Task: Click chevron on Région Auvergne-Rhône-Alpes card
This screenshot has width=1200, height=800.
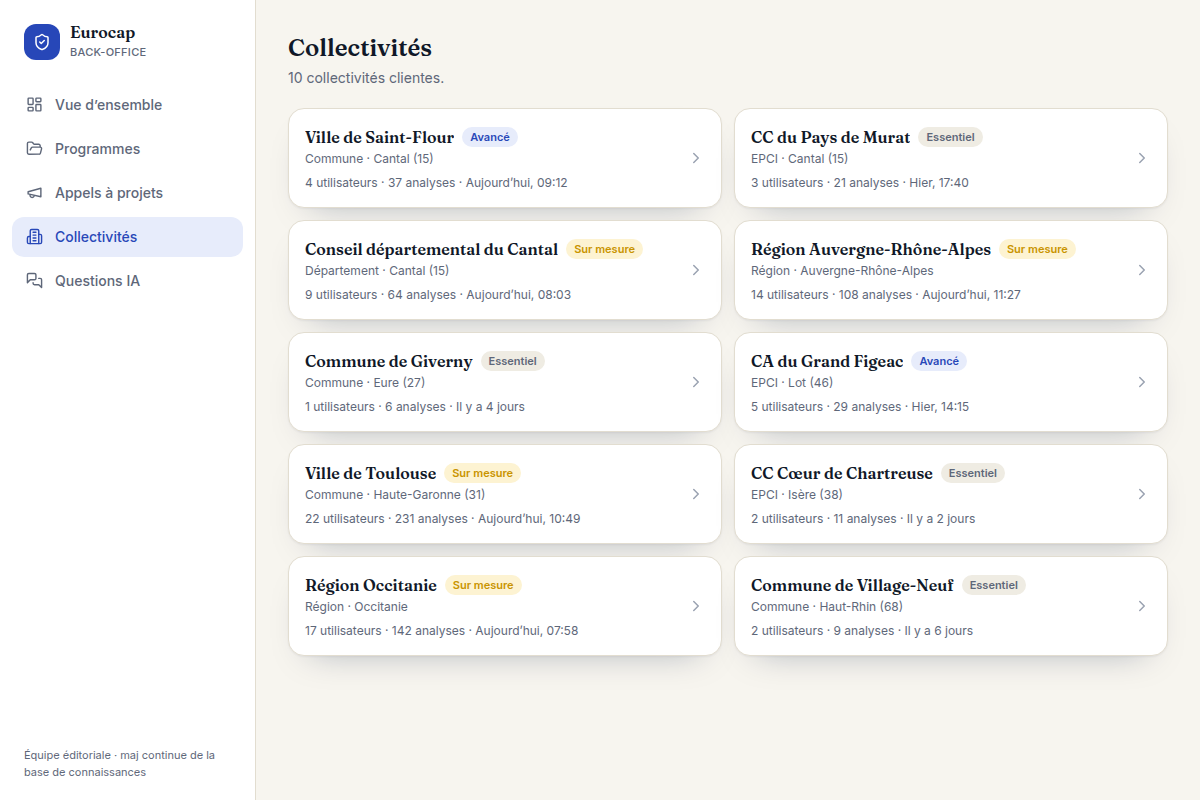Action: coord(1142,270)
